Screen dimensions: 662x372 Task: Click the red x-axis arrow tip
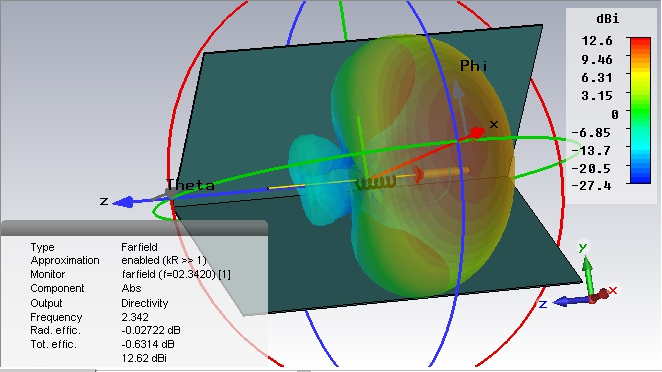(477, 133)
